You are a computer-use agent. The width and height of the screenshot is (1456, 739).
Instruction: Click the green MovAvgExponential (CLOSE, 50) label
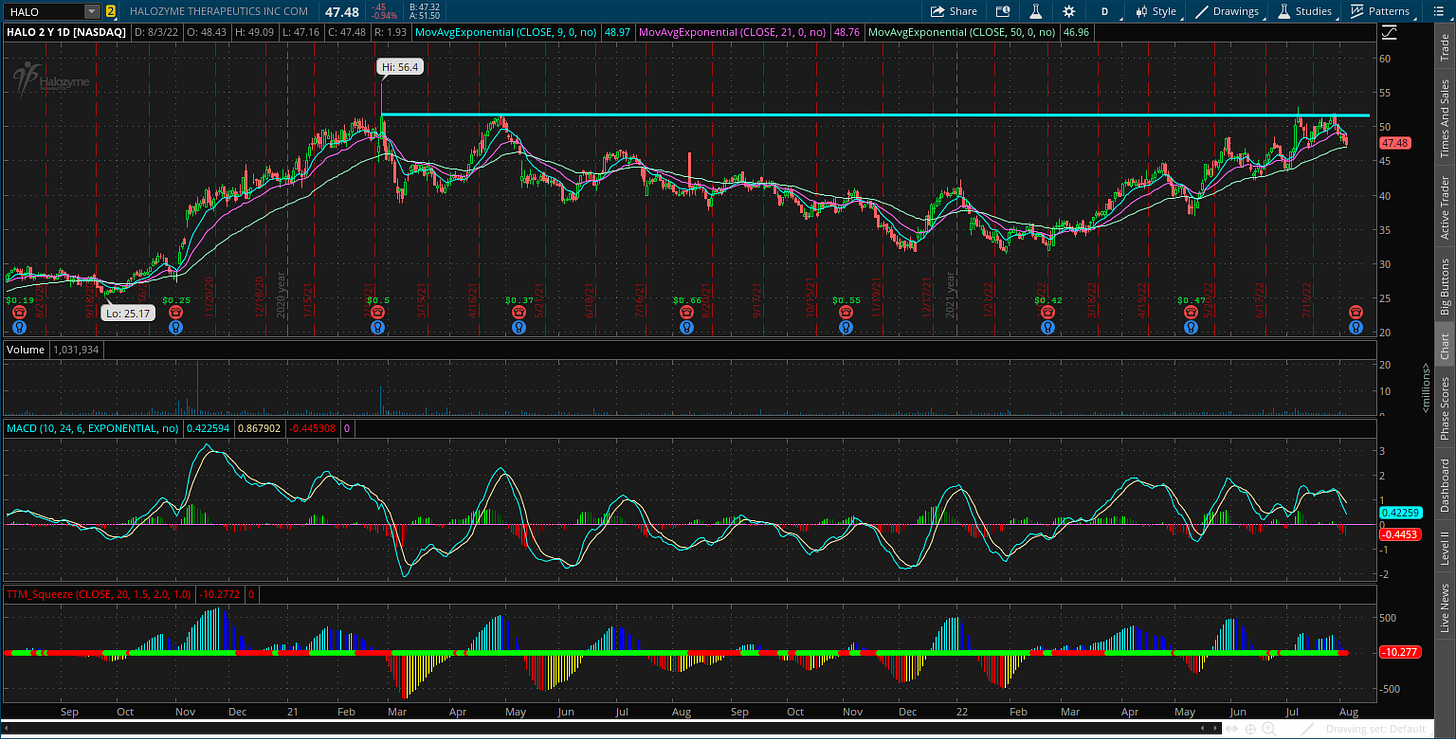click(x=962, y=33)
